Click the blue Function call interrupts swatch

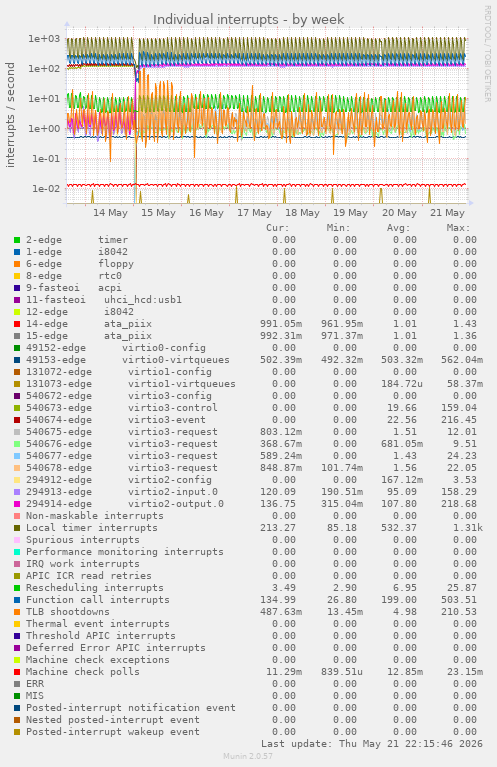pos(17,600)
